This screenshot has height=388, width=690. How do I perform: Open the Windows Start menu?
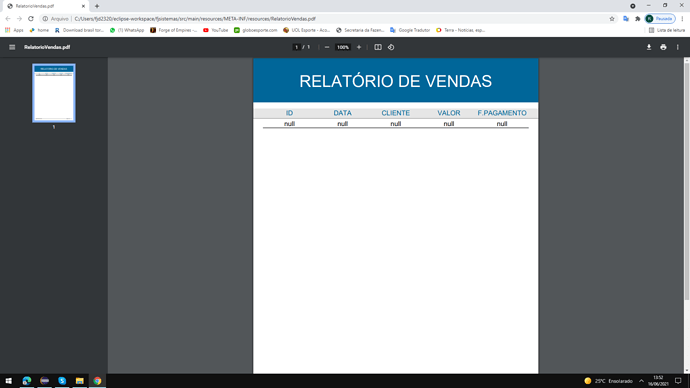8,381
